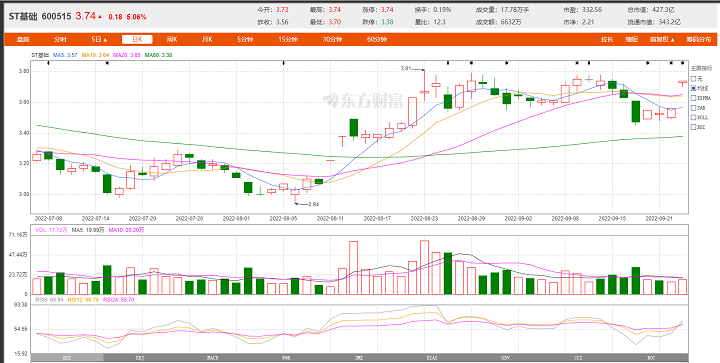Click the 换手 0.19% value
720x363 pixels.
coord(433,10)
